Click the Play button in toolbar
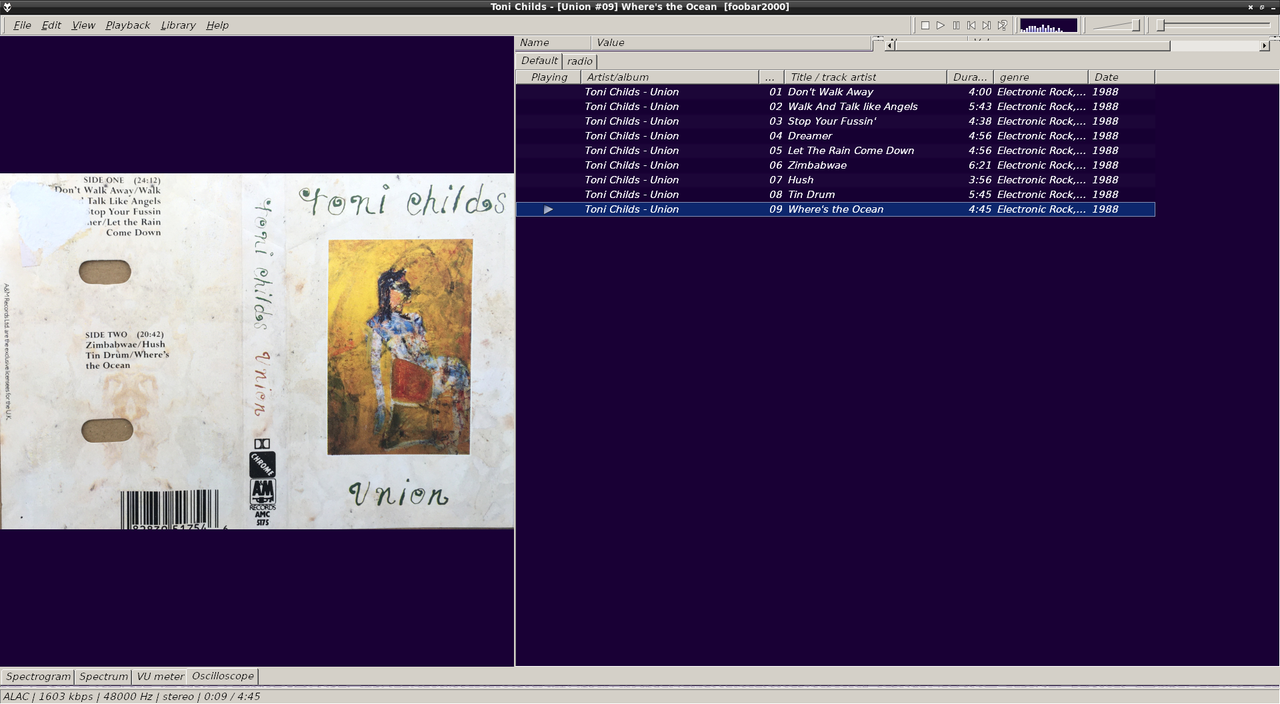Viewport: 1280px width, 704px height. 940,25
